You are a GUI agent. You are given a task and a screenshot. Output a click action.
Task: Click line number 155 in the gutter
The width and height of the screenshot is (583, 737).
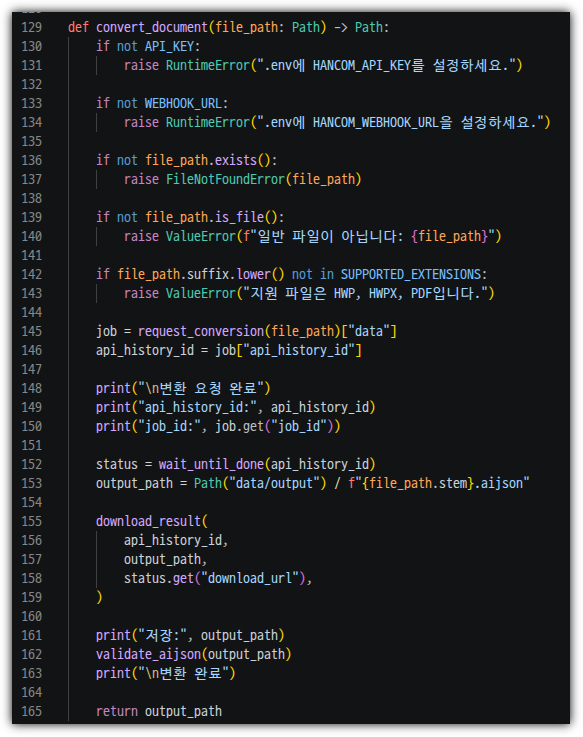point(32,522)
